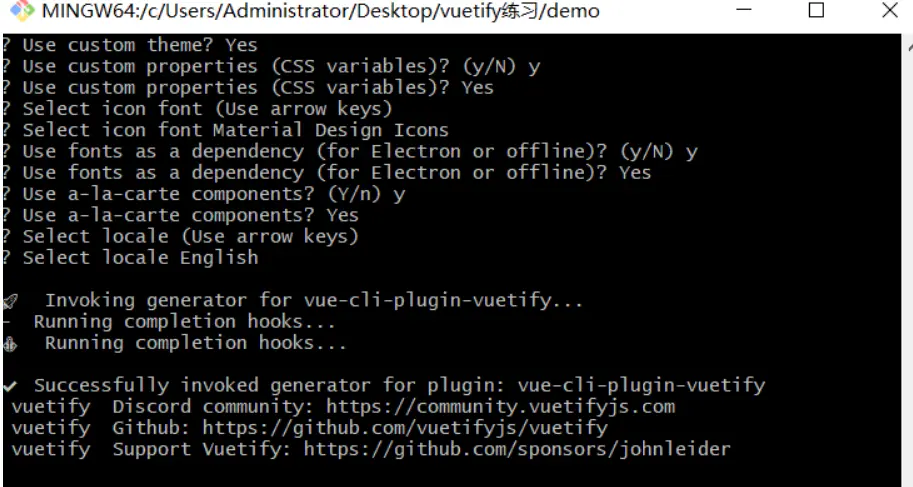This screenshot has width=913, height=487.
Task: Maximize the MINGW64 terminal window
Action: [x=816, y=10]
